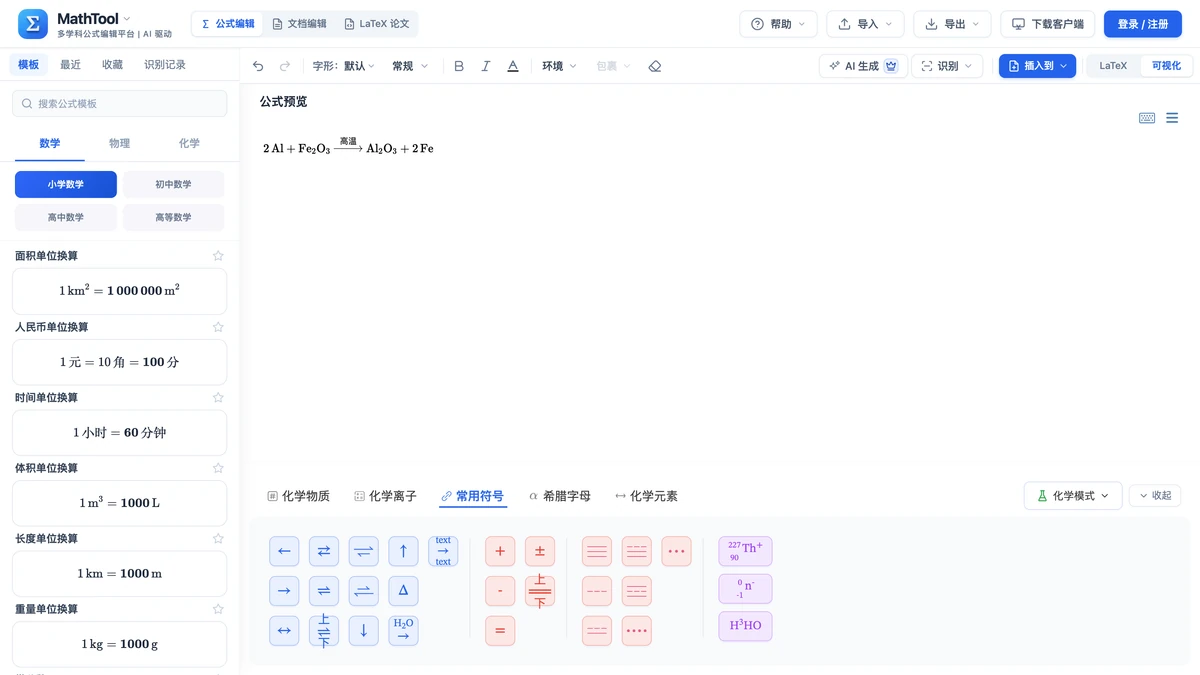Viewport: 1200px width, 675px height.
Task: Insert the text-over-arrow-text symbol
Action: coord(443,551)
